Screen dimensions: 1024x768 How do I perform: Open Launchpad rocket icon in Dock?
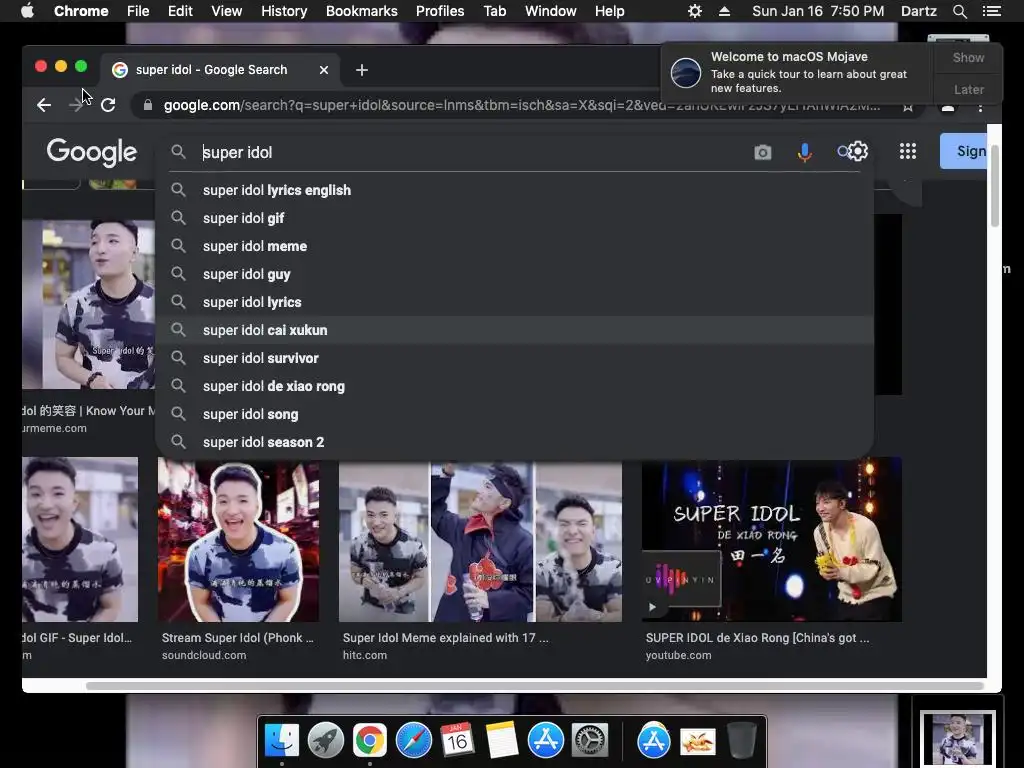(x=326, y=741)
